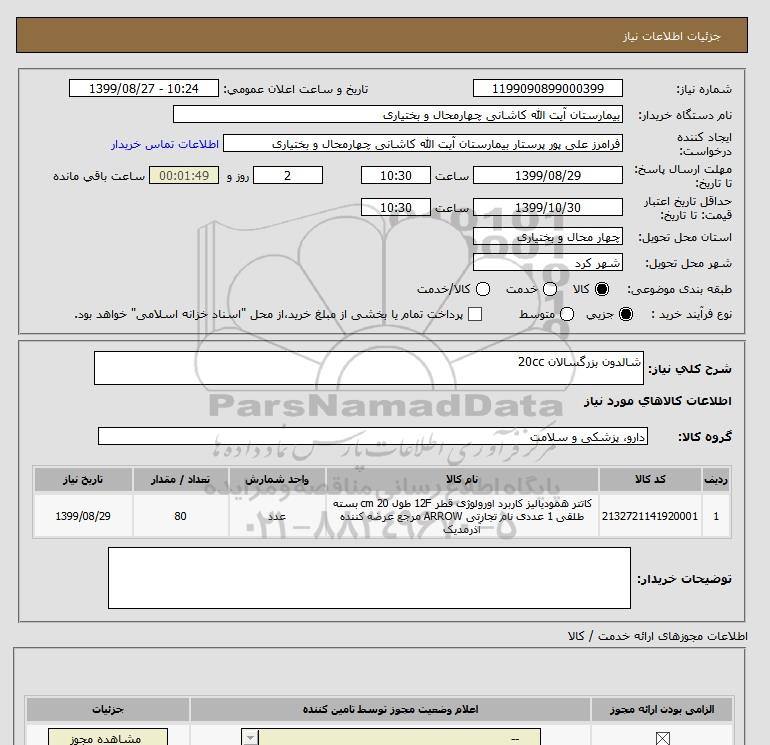Click the تاریخ نیاز column header
770x745 pixels.
pyautogui.click(x=83, y=479)
